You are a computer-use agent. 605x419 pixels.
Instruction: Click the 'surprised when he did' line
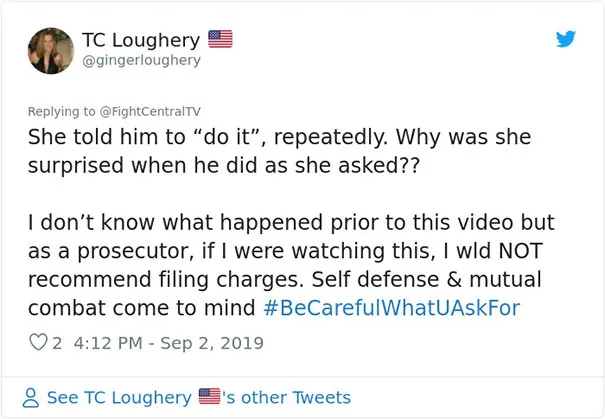coord(224,166)
